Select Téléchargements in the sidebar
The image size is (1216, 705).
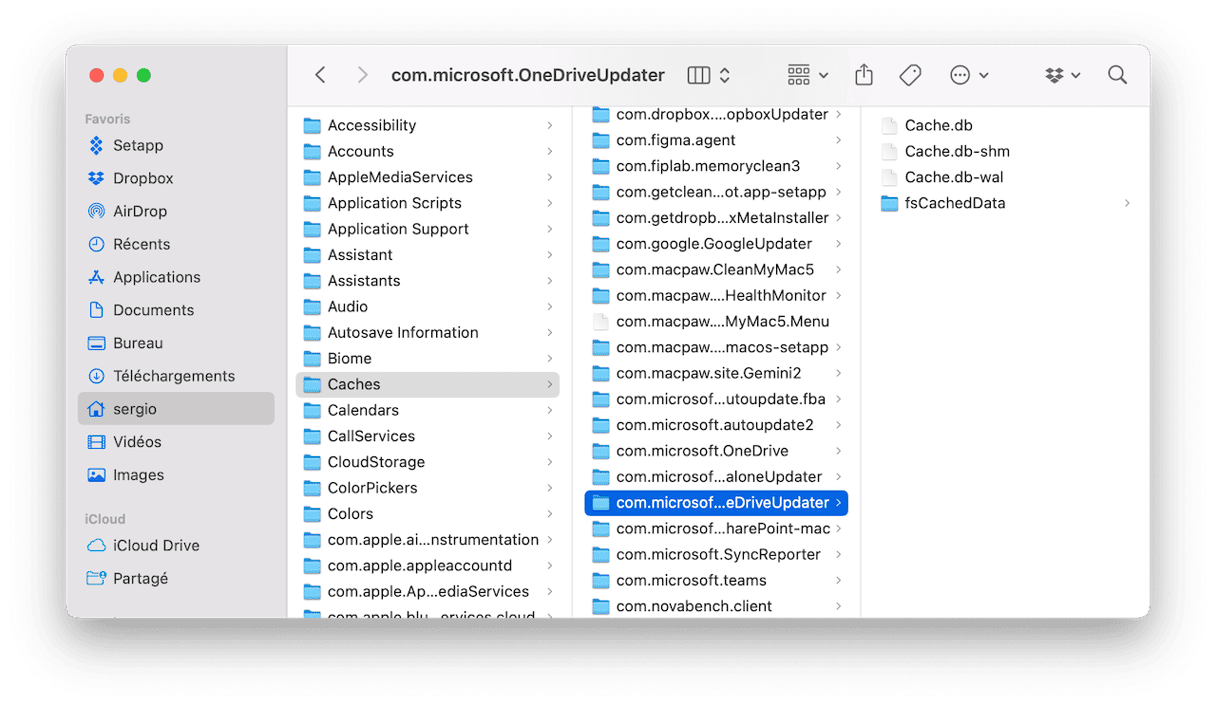tap(173, 376)
